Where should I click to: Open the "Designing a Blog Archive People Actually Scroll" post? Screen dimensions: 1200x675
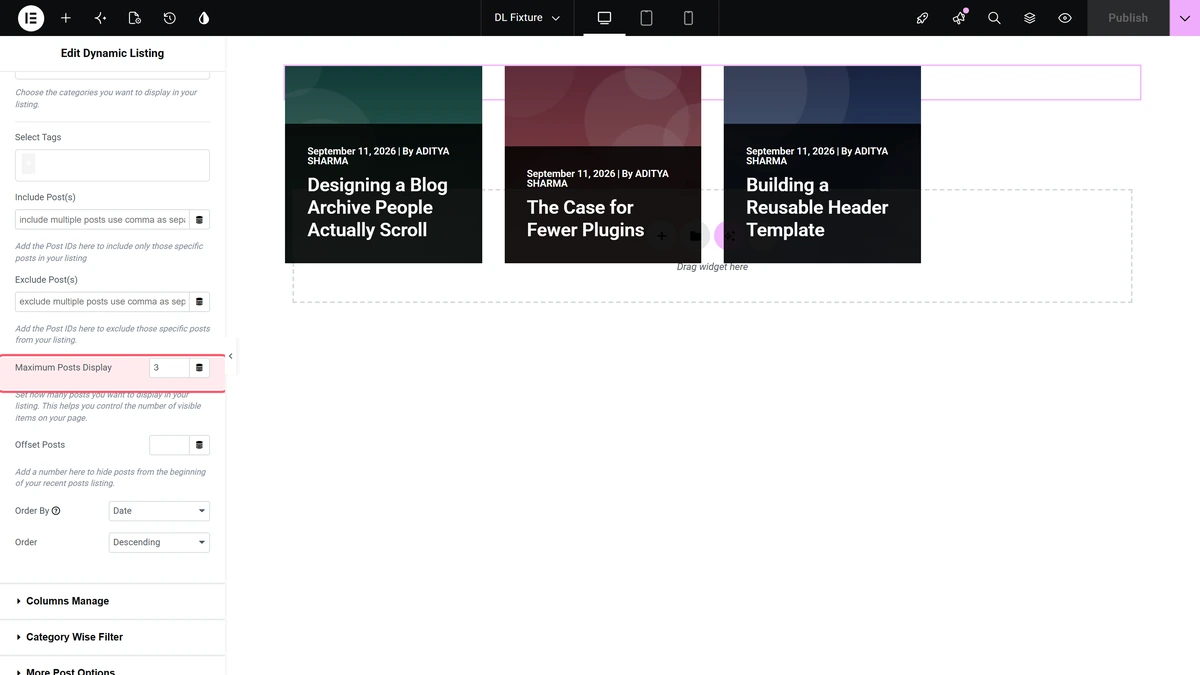pyautogui.click(x=377, y=207)
